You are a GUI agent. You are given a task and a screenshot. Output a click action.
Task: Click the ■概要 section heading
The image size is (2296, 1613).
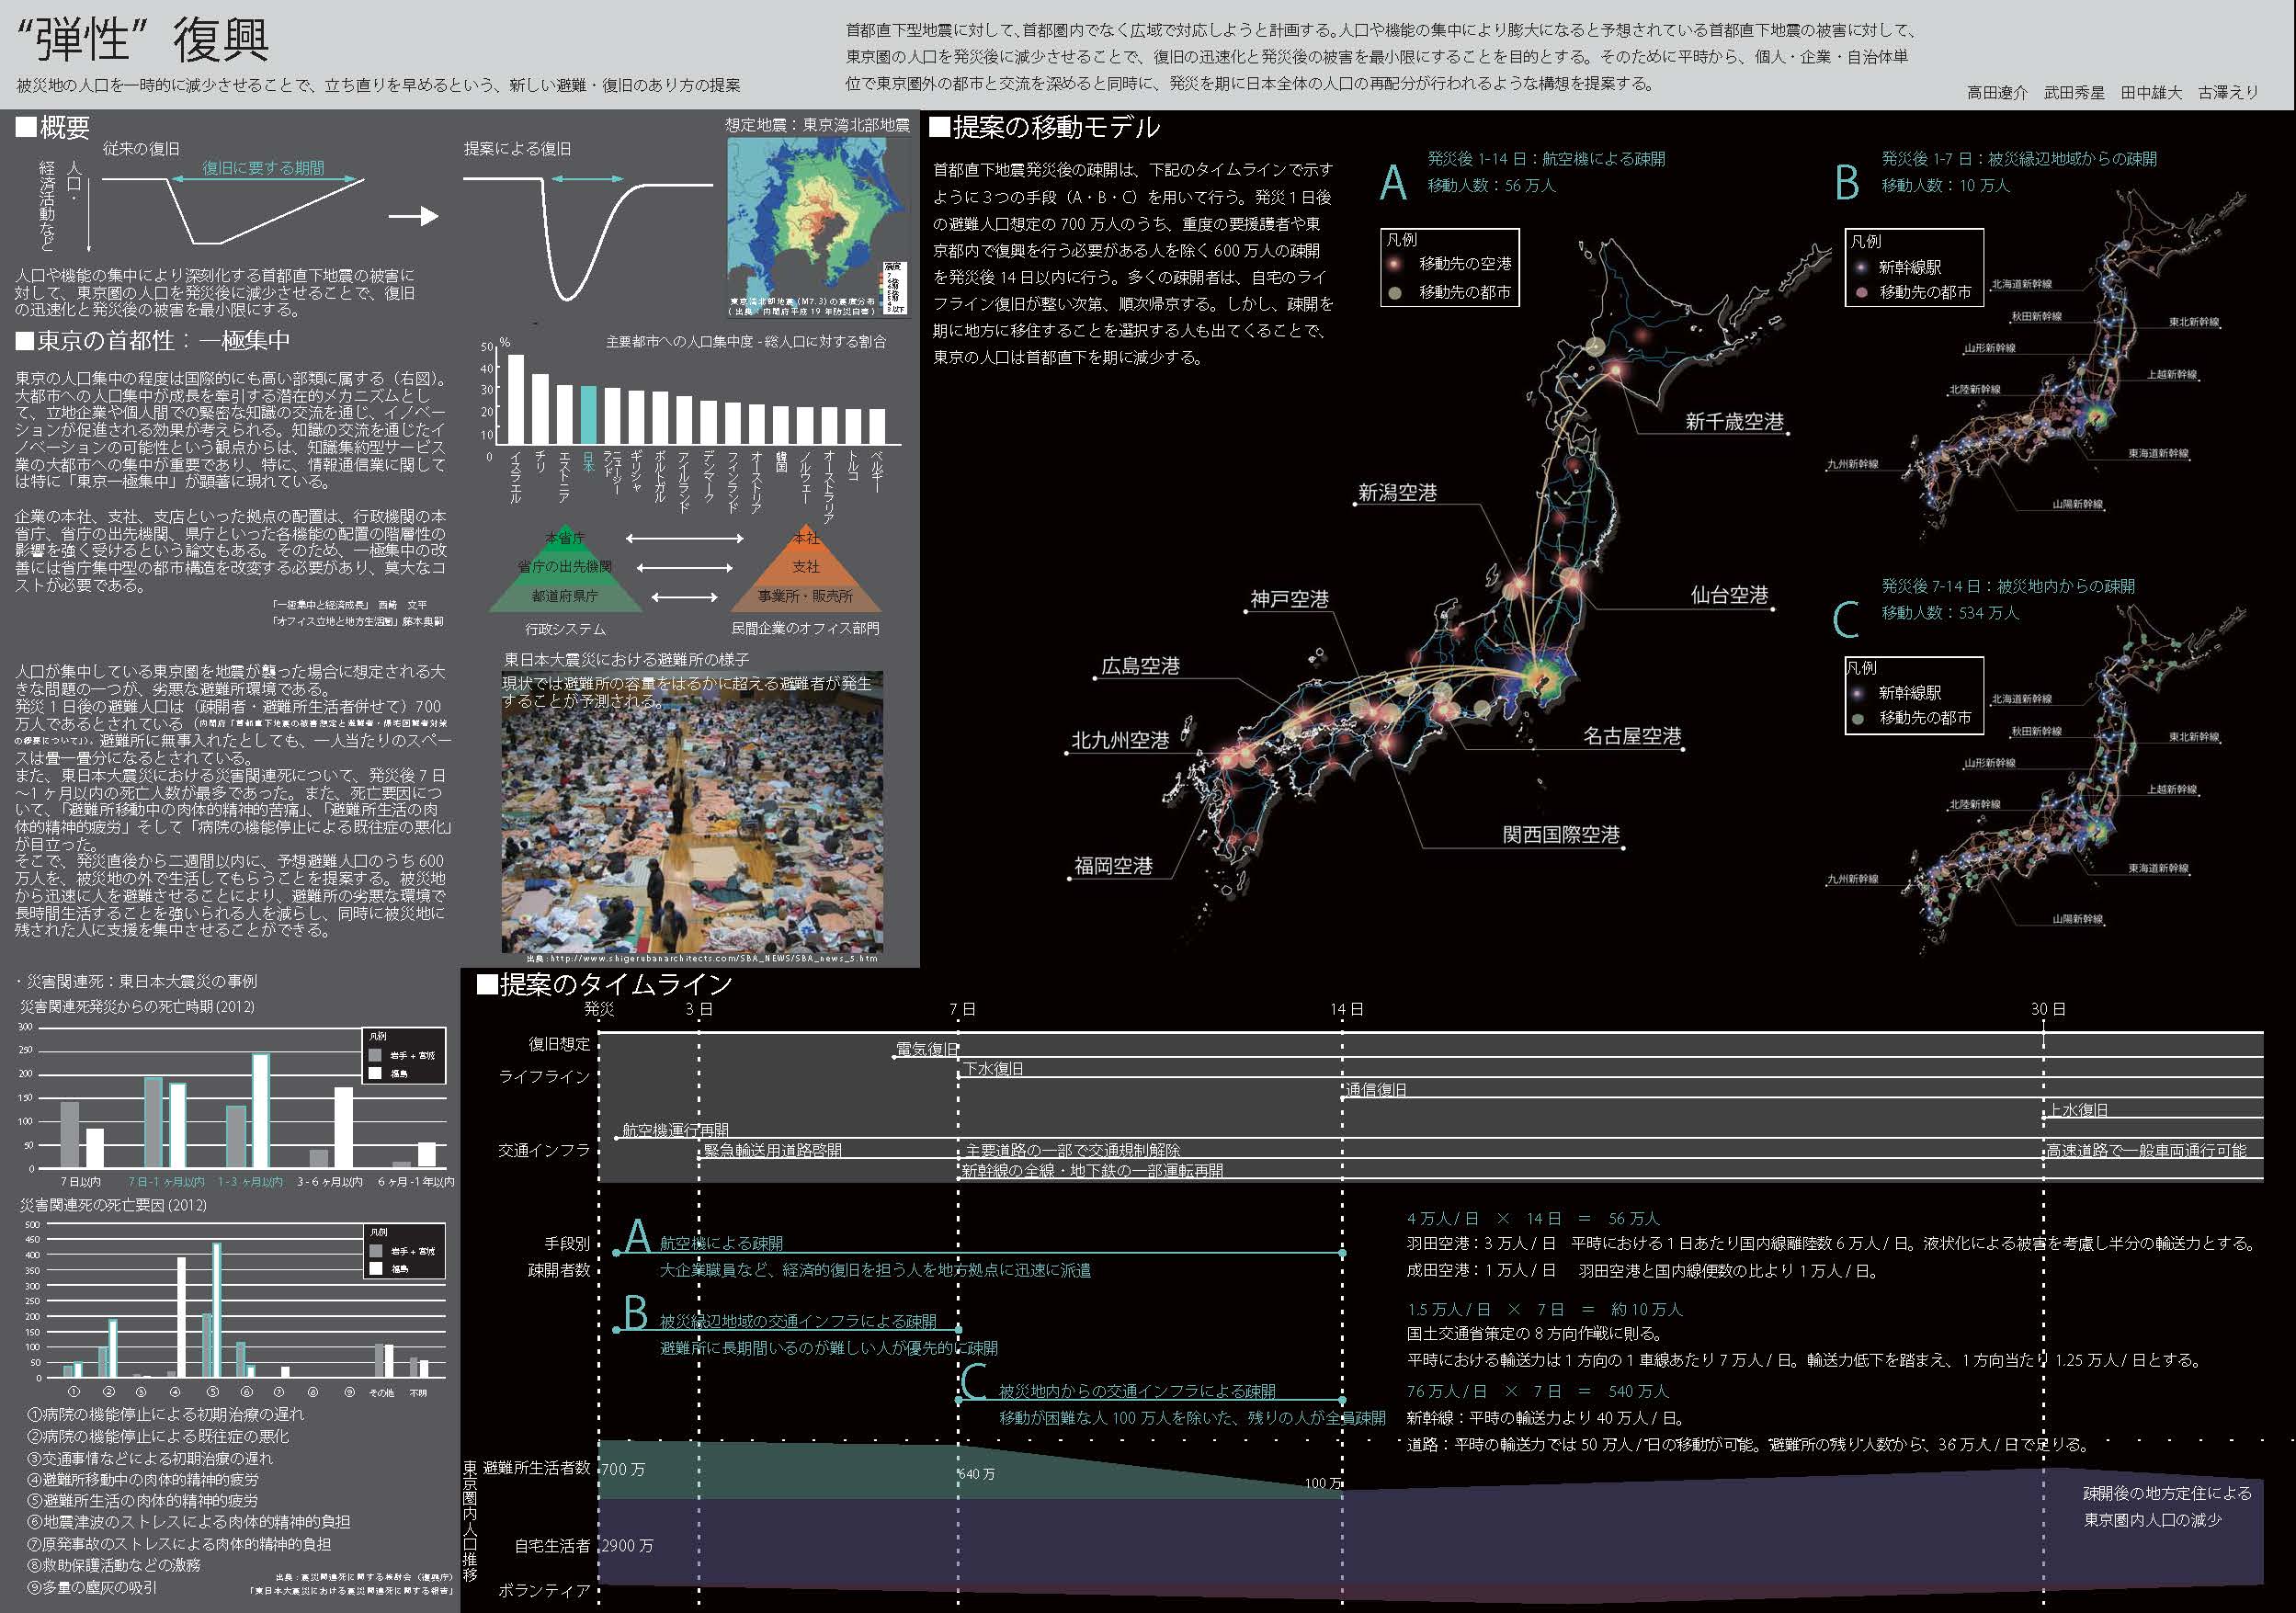pos(53,127)
